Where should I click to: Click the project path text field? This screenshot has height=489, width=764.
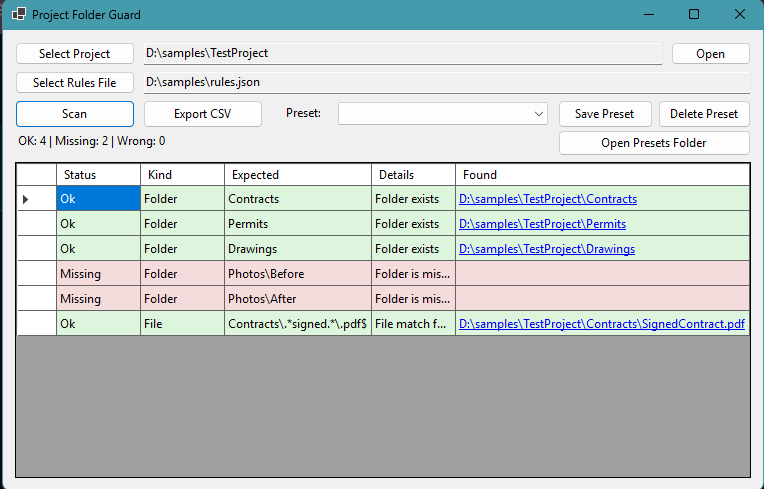pos(402,54)
